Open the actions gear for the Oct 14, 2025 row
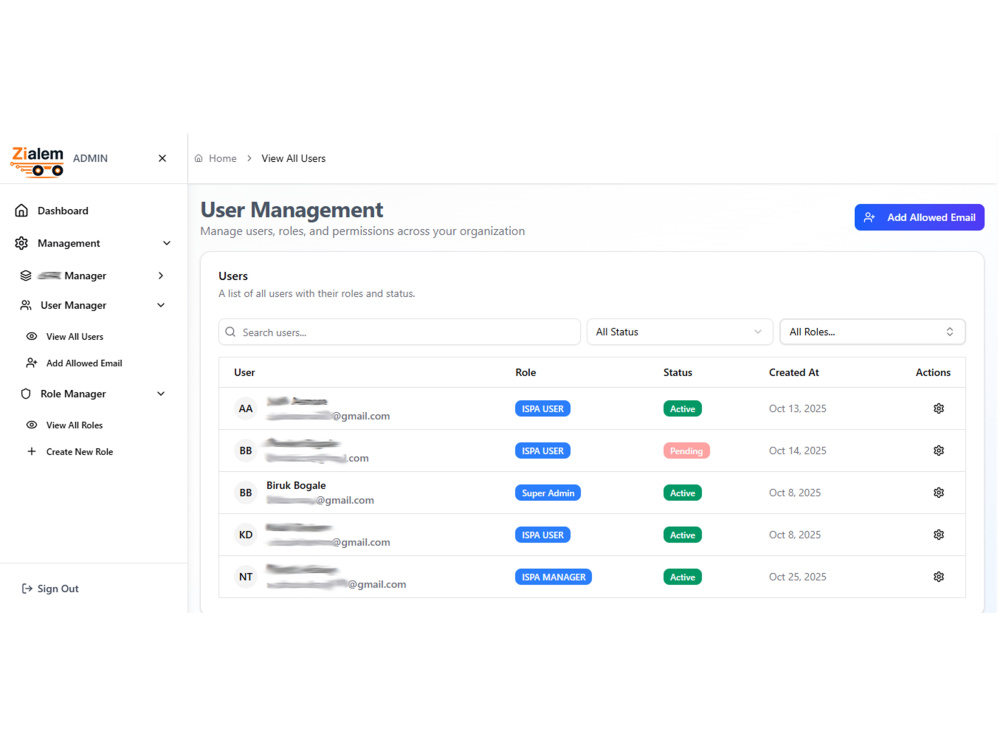The image size is (1000, 750). pos(938,450)
